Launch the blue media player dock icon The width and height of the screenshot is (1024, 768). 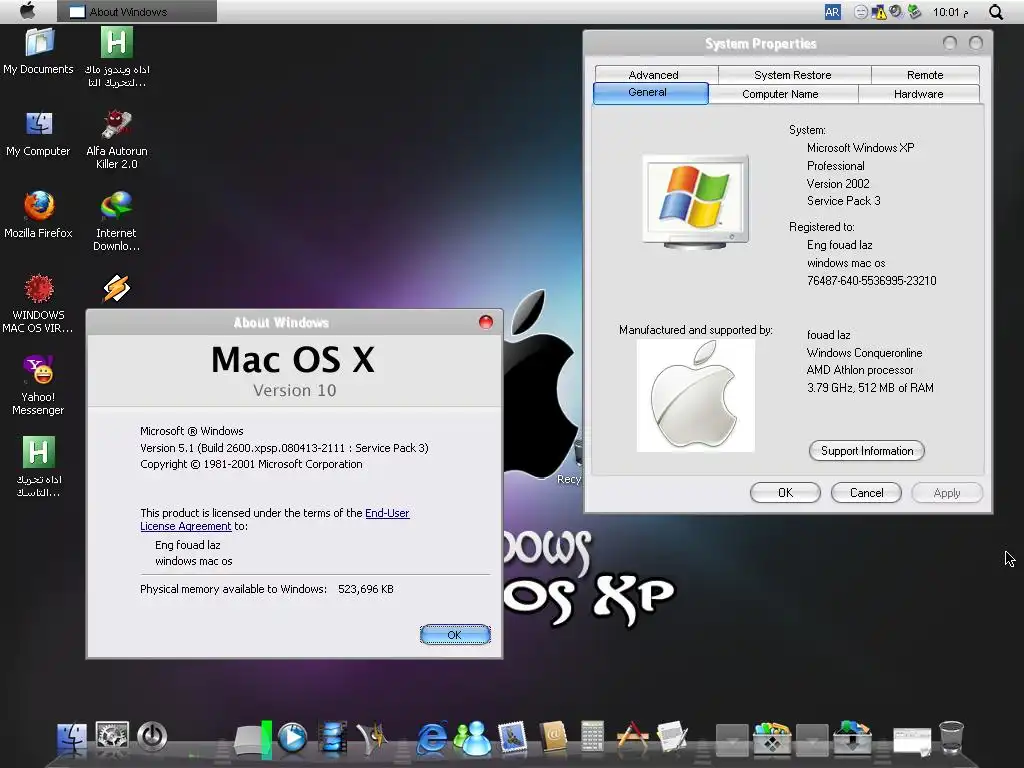(293, 738)
